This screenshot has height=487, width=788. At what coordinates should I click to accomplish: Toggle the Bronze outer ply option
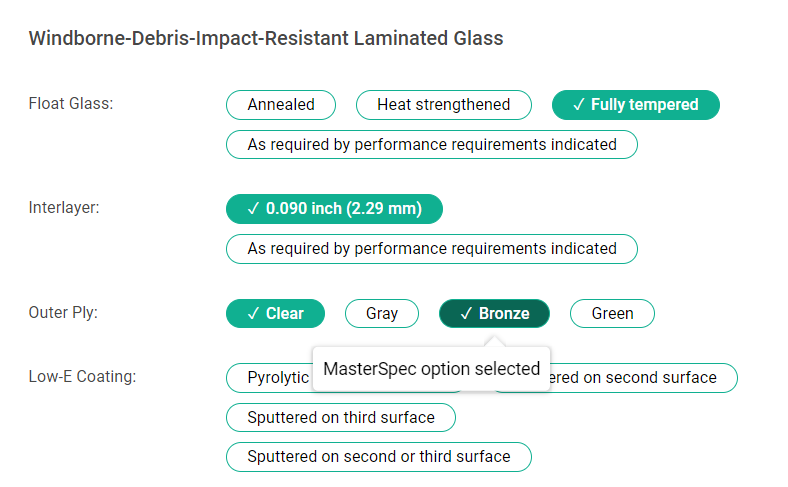point(494,313)
